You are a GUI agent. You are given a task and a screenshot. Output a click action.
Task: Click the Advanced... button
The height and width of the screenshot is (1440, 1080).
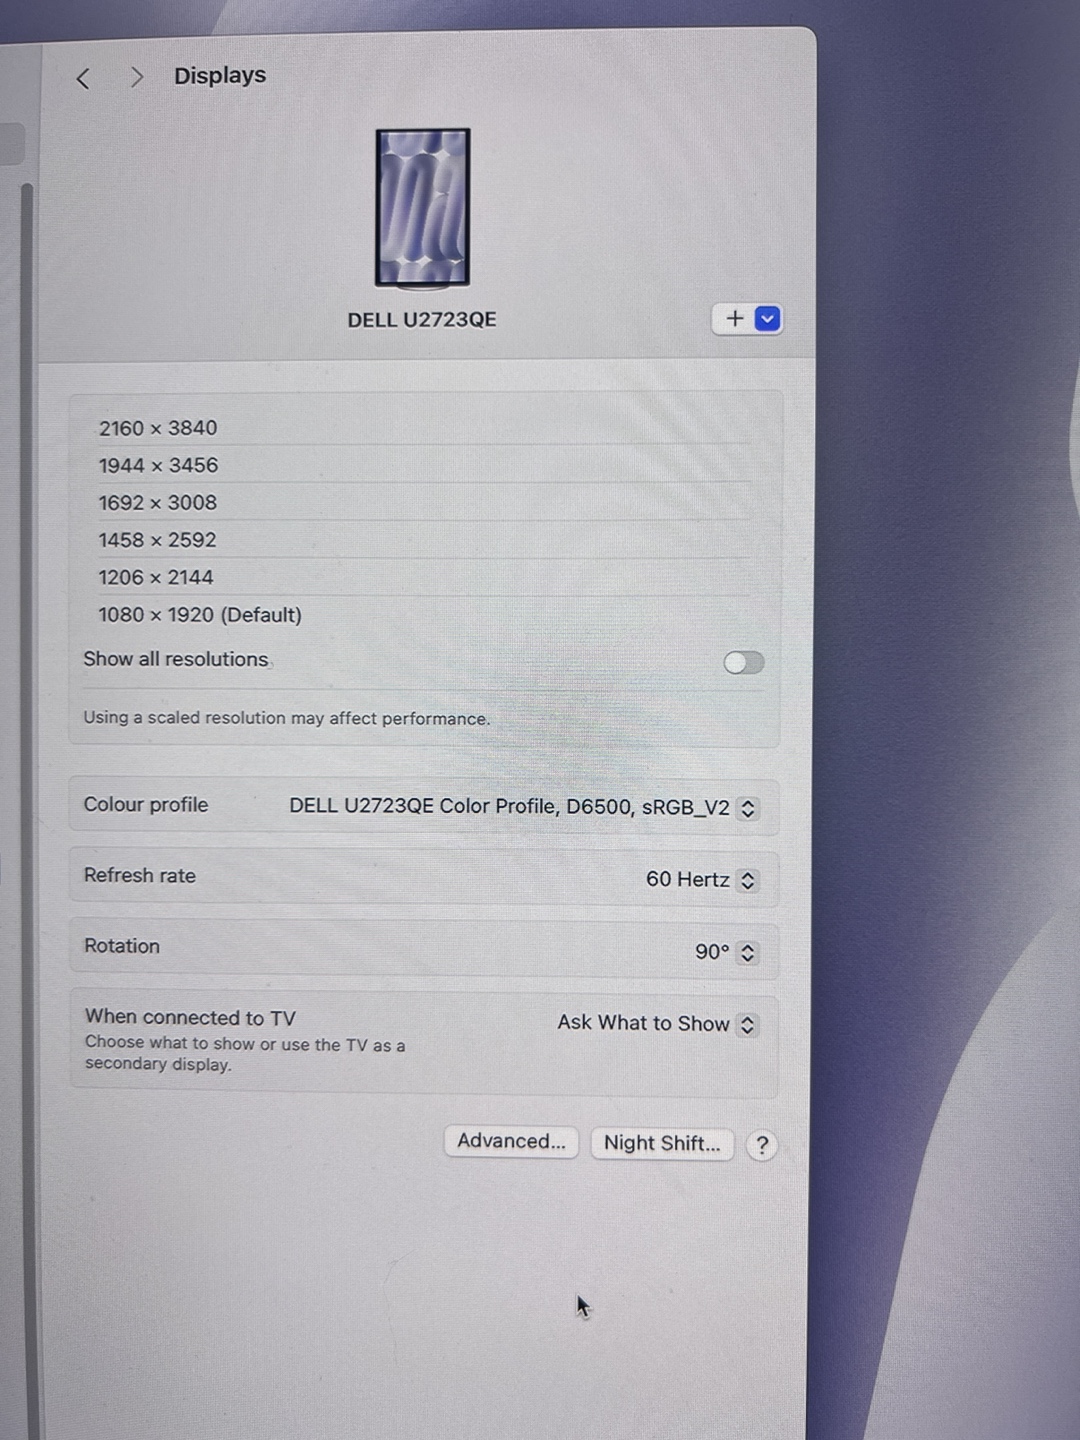point(511,1142)
